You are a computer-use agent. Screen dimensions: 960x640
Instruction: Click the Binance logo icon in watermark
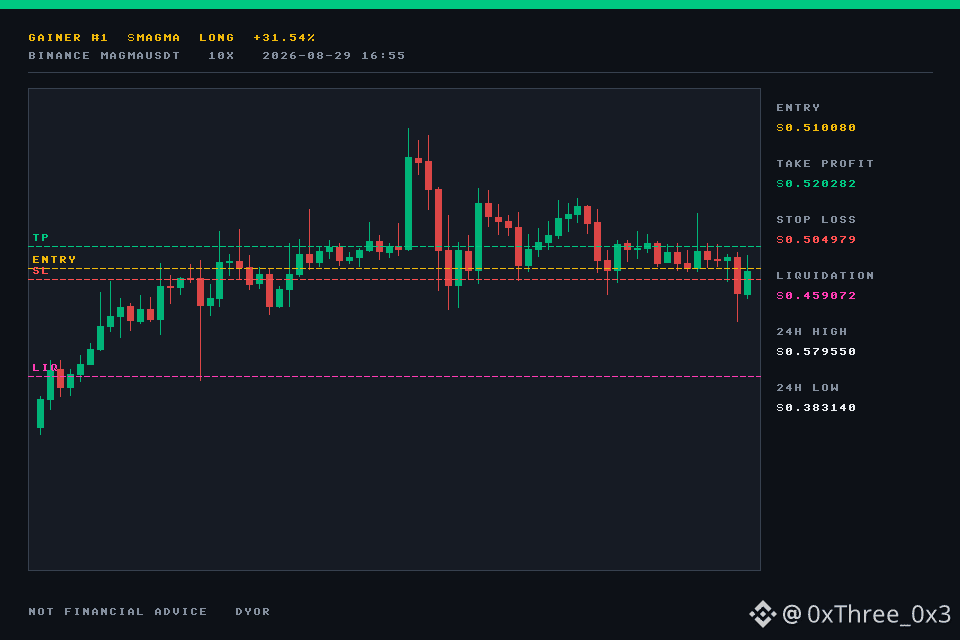(x=763, y=614)
